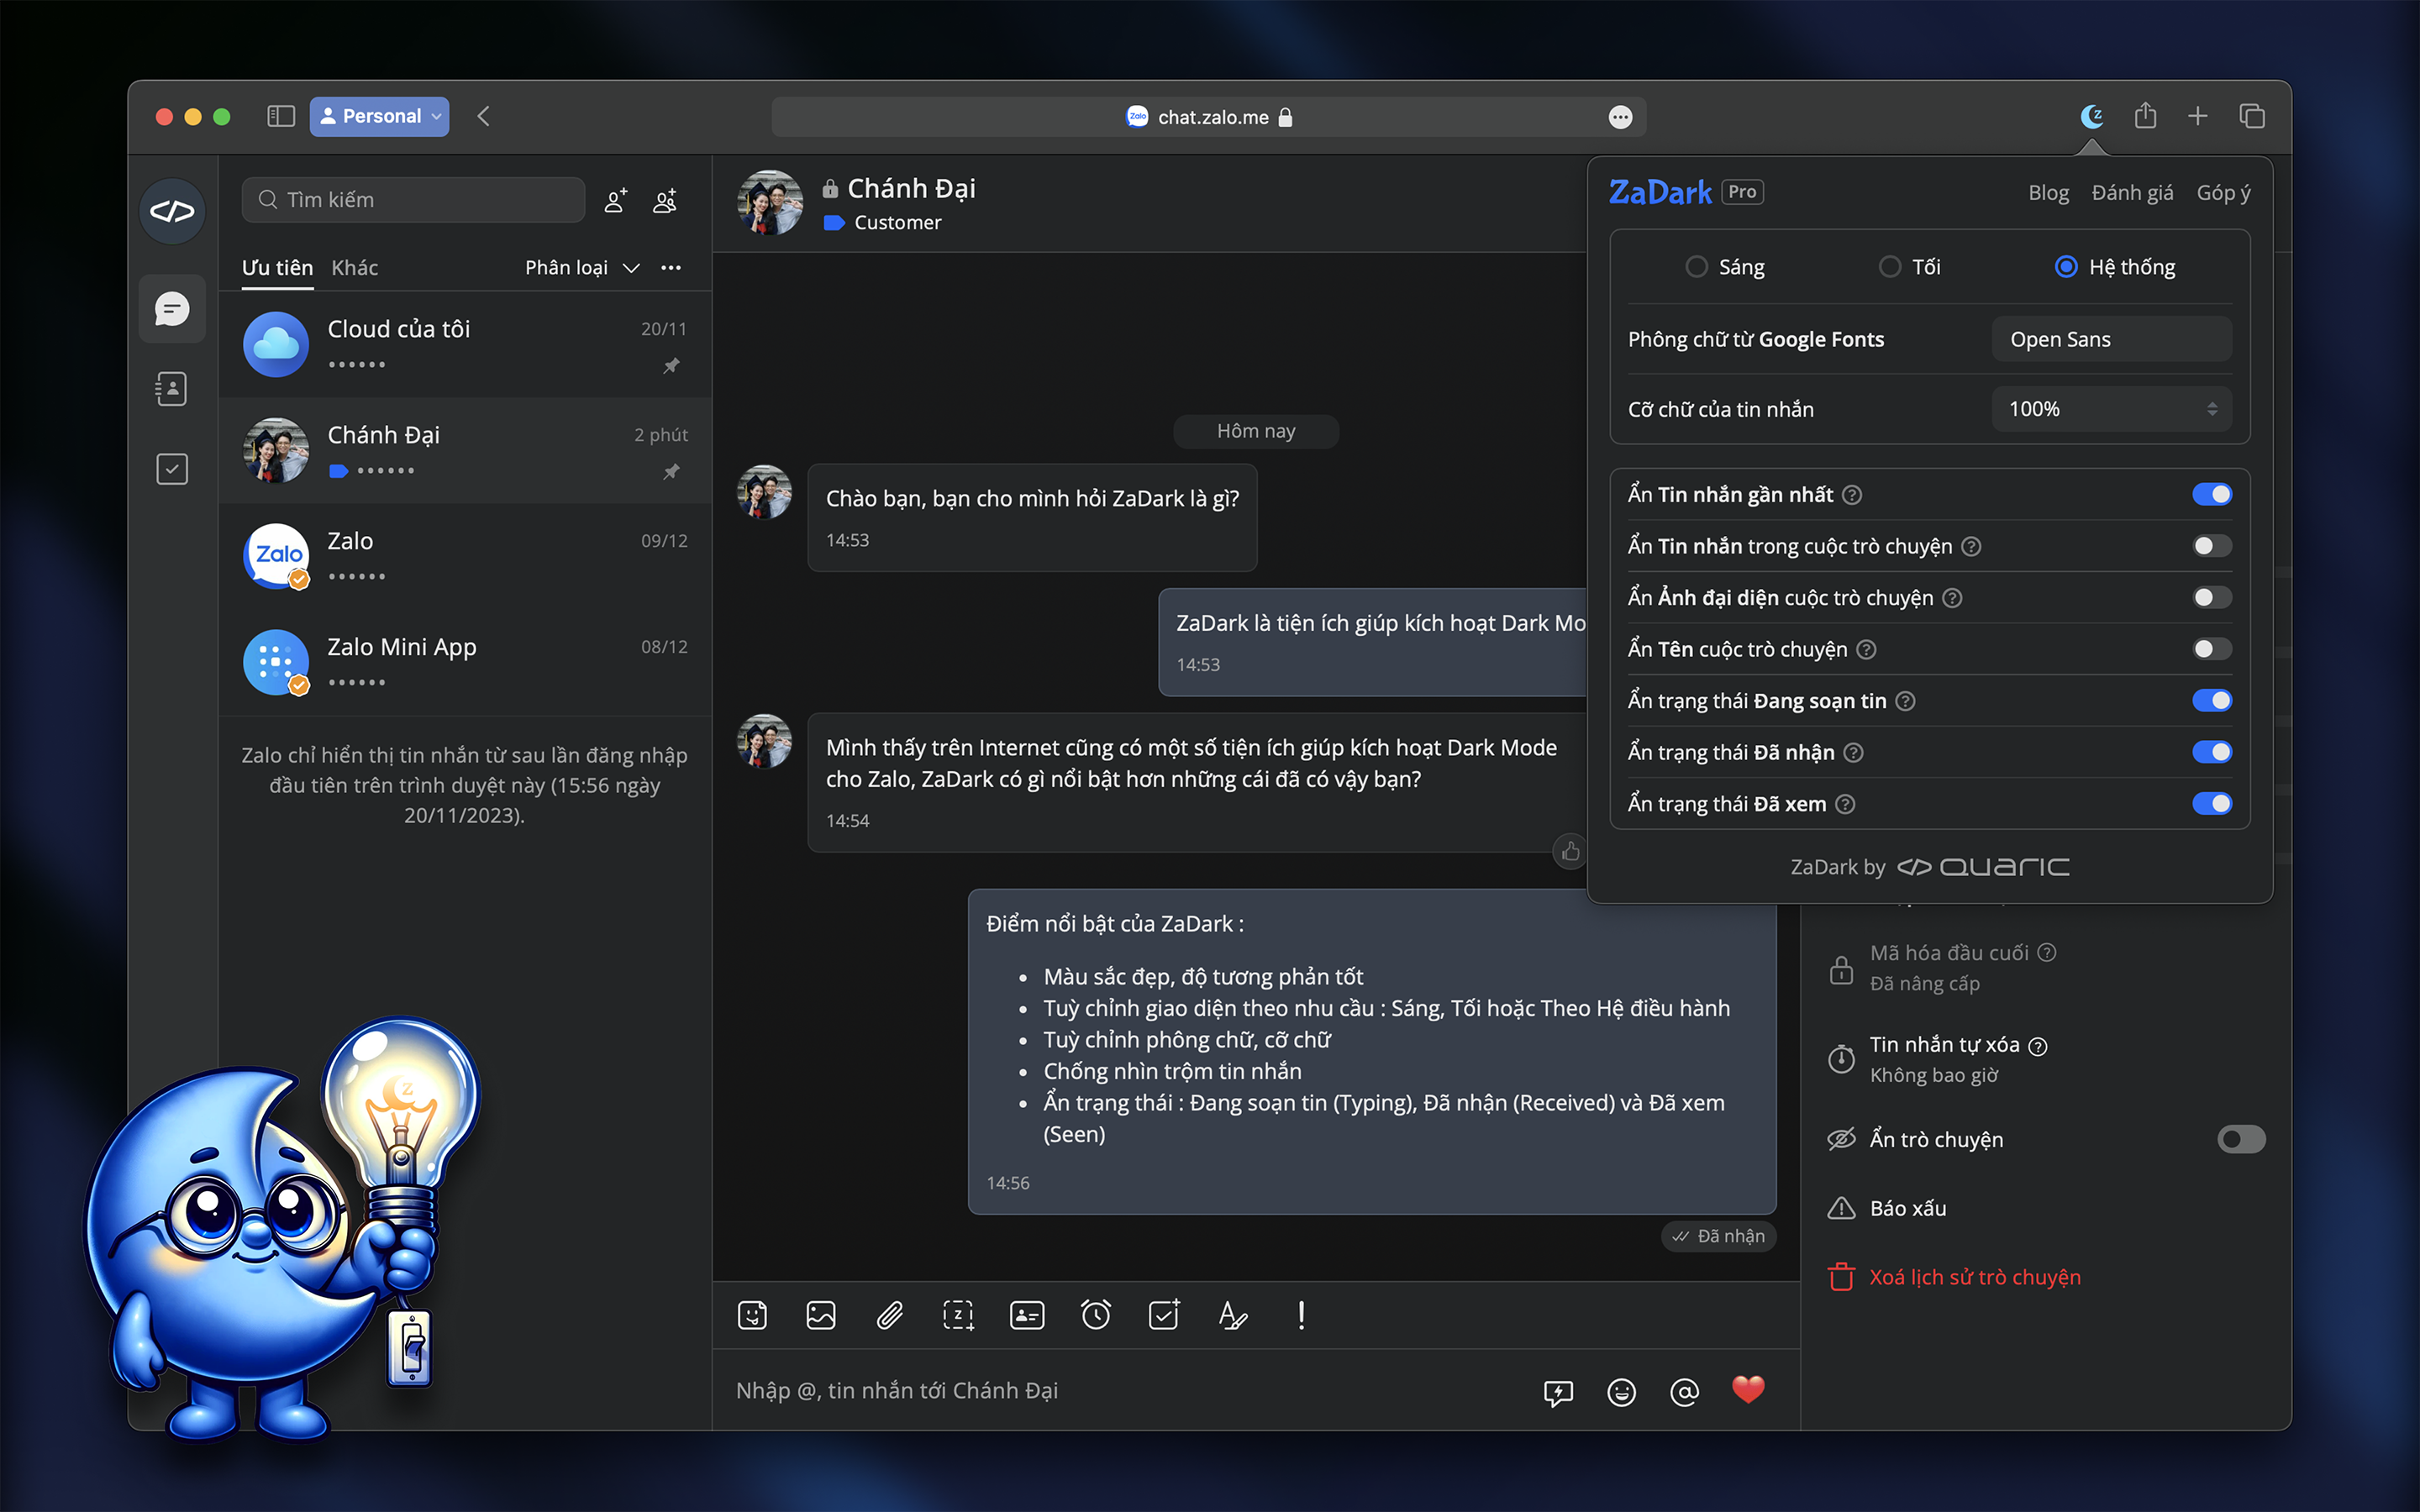The width and height of the screenshot is (2420, 1512).
Task: Switch to the Ưu tiên tab
Action: pyautogui.click(x=277, y=267)
